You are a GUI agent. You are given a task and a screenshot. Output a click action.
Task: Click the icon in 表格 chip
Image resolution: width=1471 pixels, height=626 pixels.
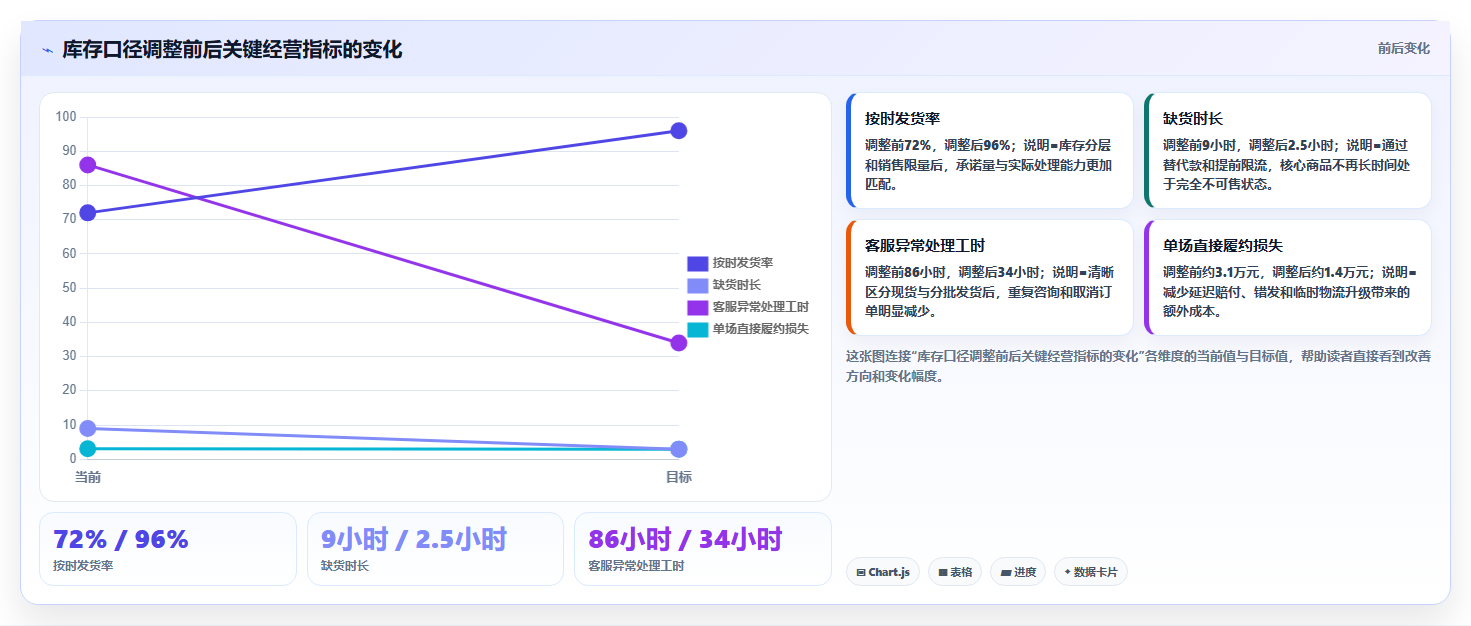(x=943, y=572)
